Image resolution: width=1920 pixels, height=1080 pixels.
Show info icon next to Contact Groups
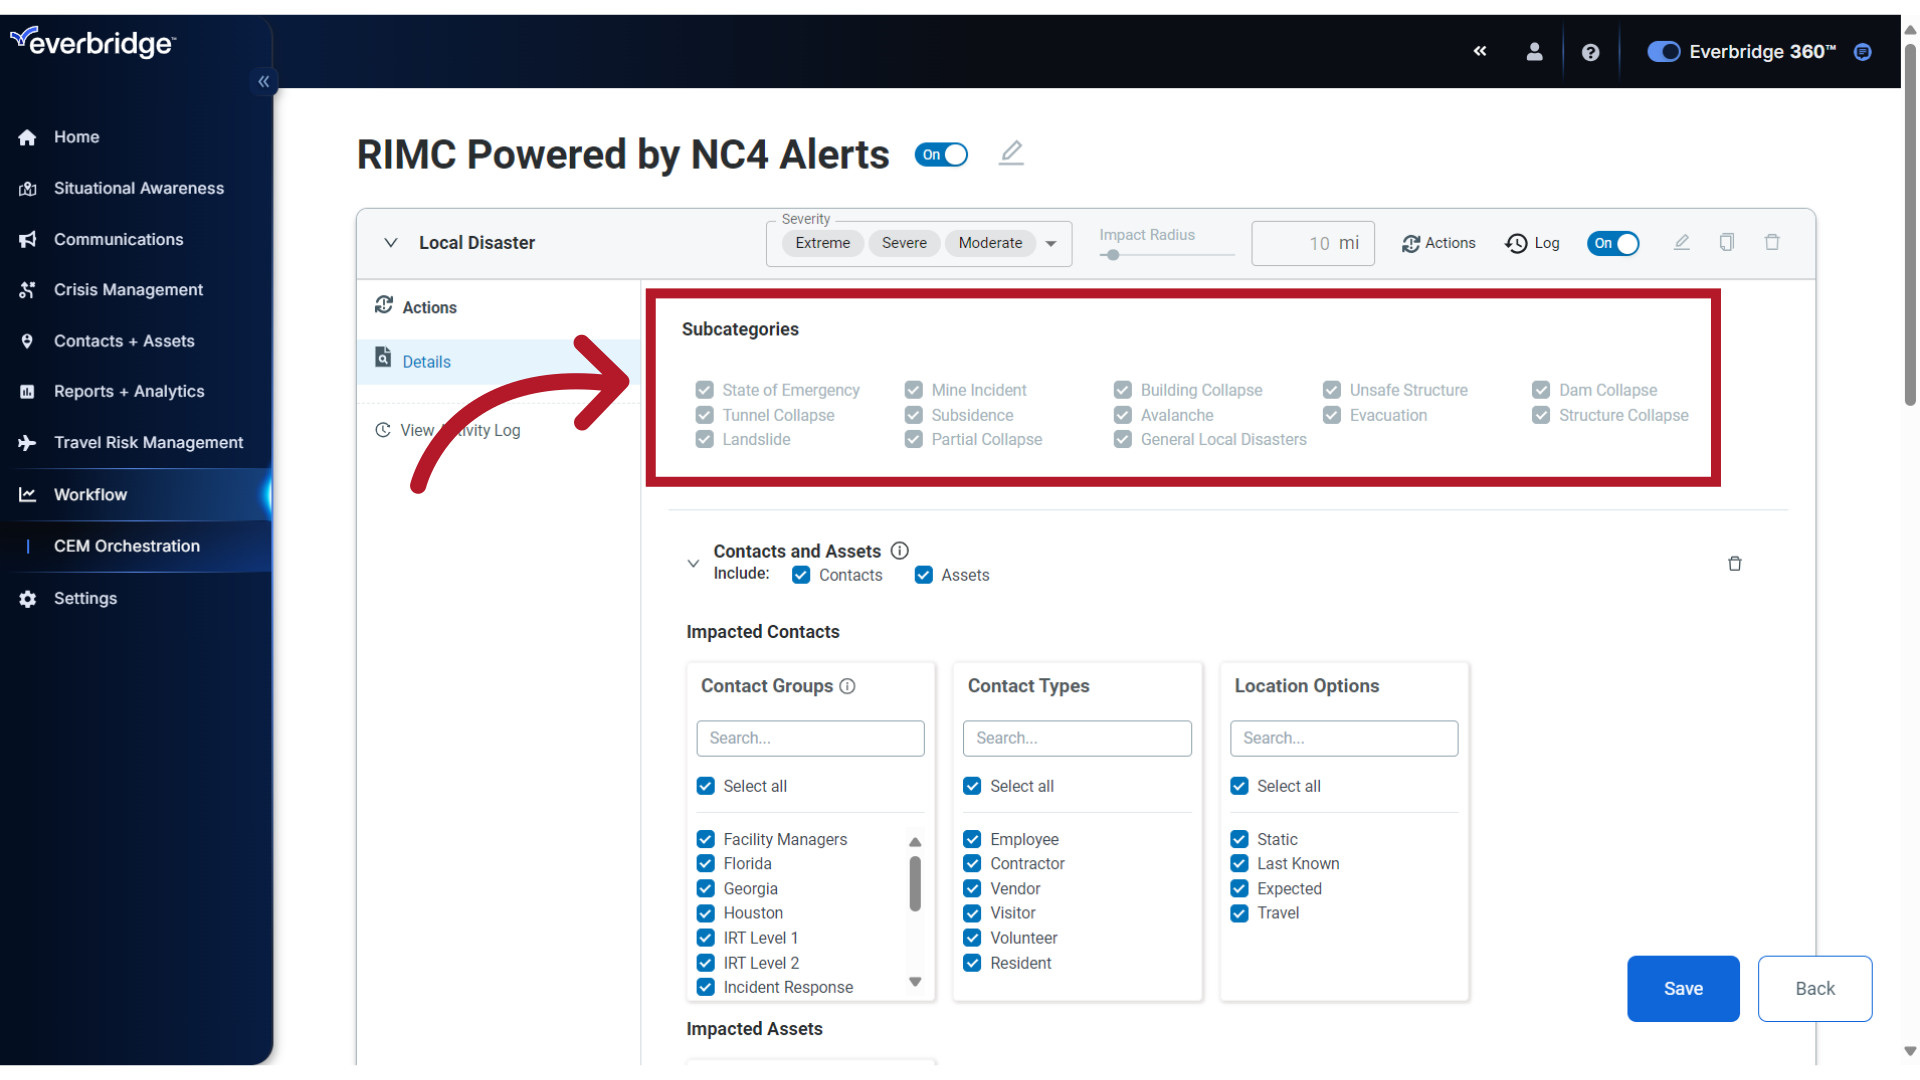(847, 686)
